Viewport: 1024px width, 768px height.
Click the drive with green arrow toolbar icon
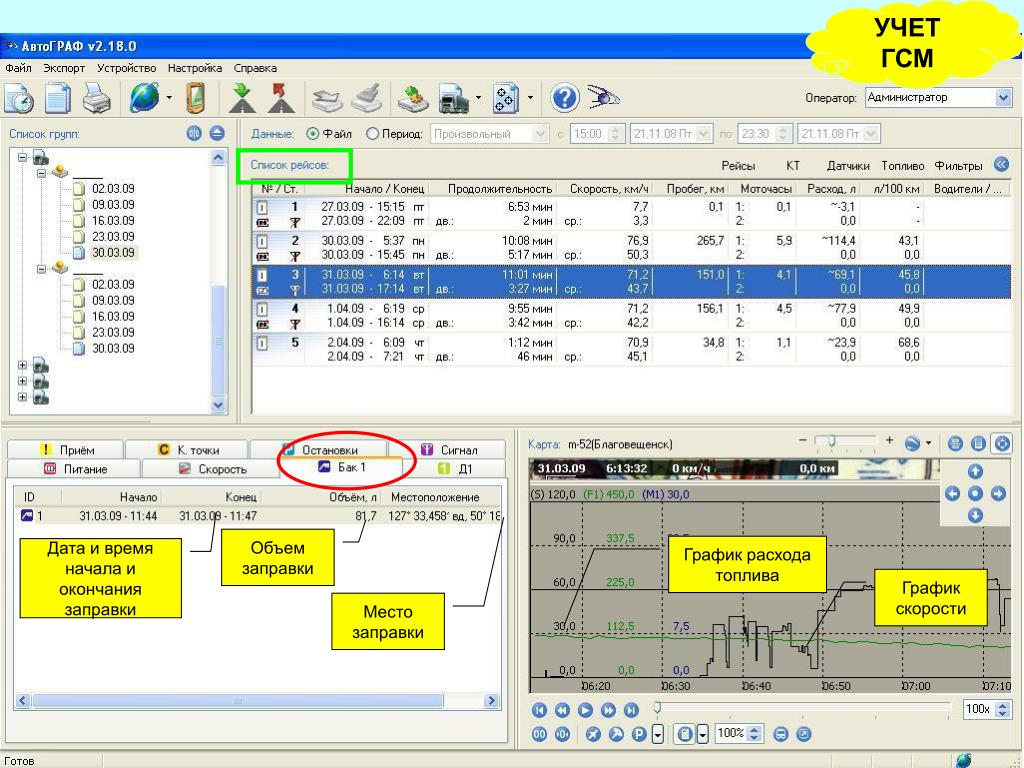(x=412, y=99)
